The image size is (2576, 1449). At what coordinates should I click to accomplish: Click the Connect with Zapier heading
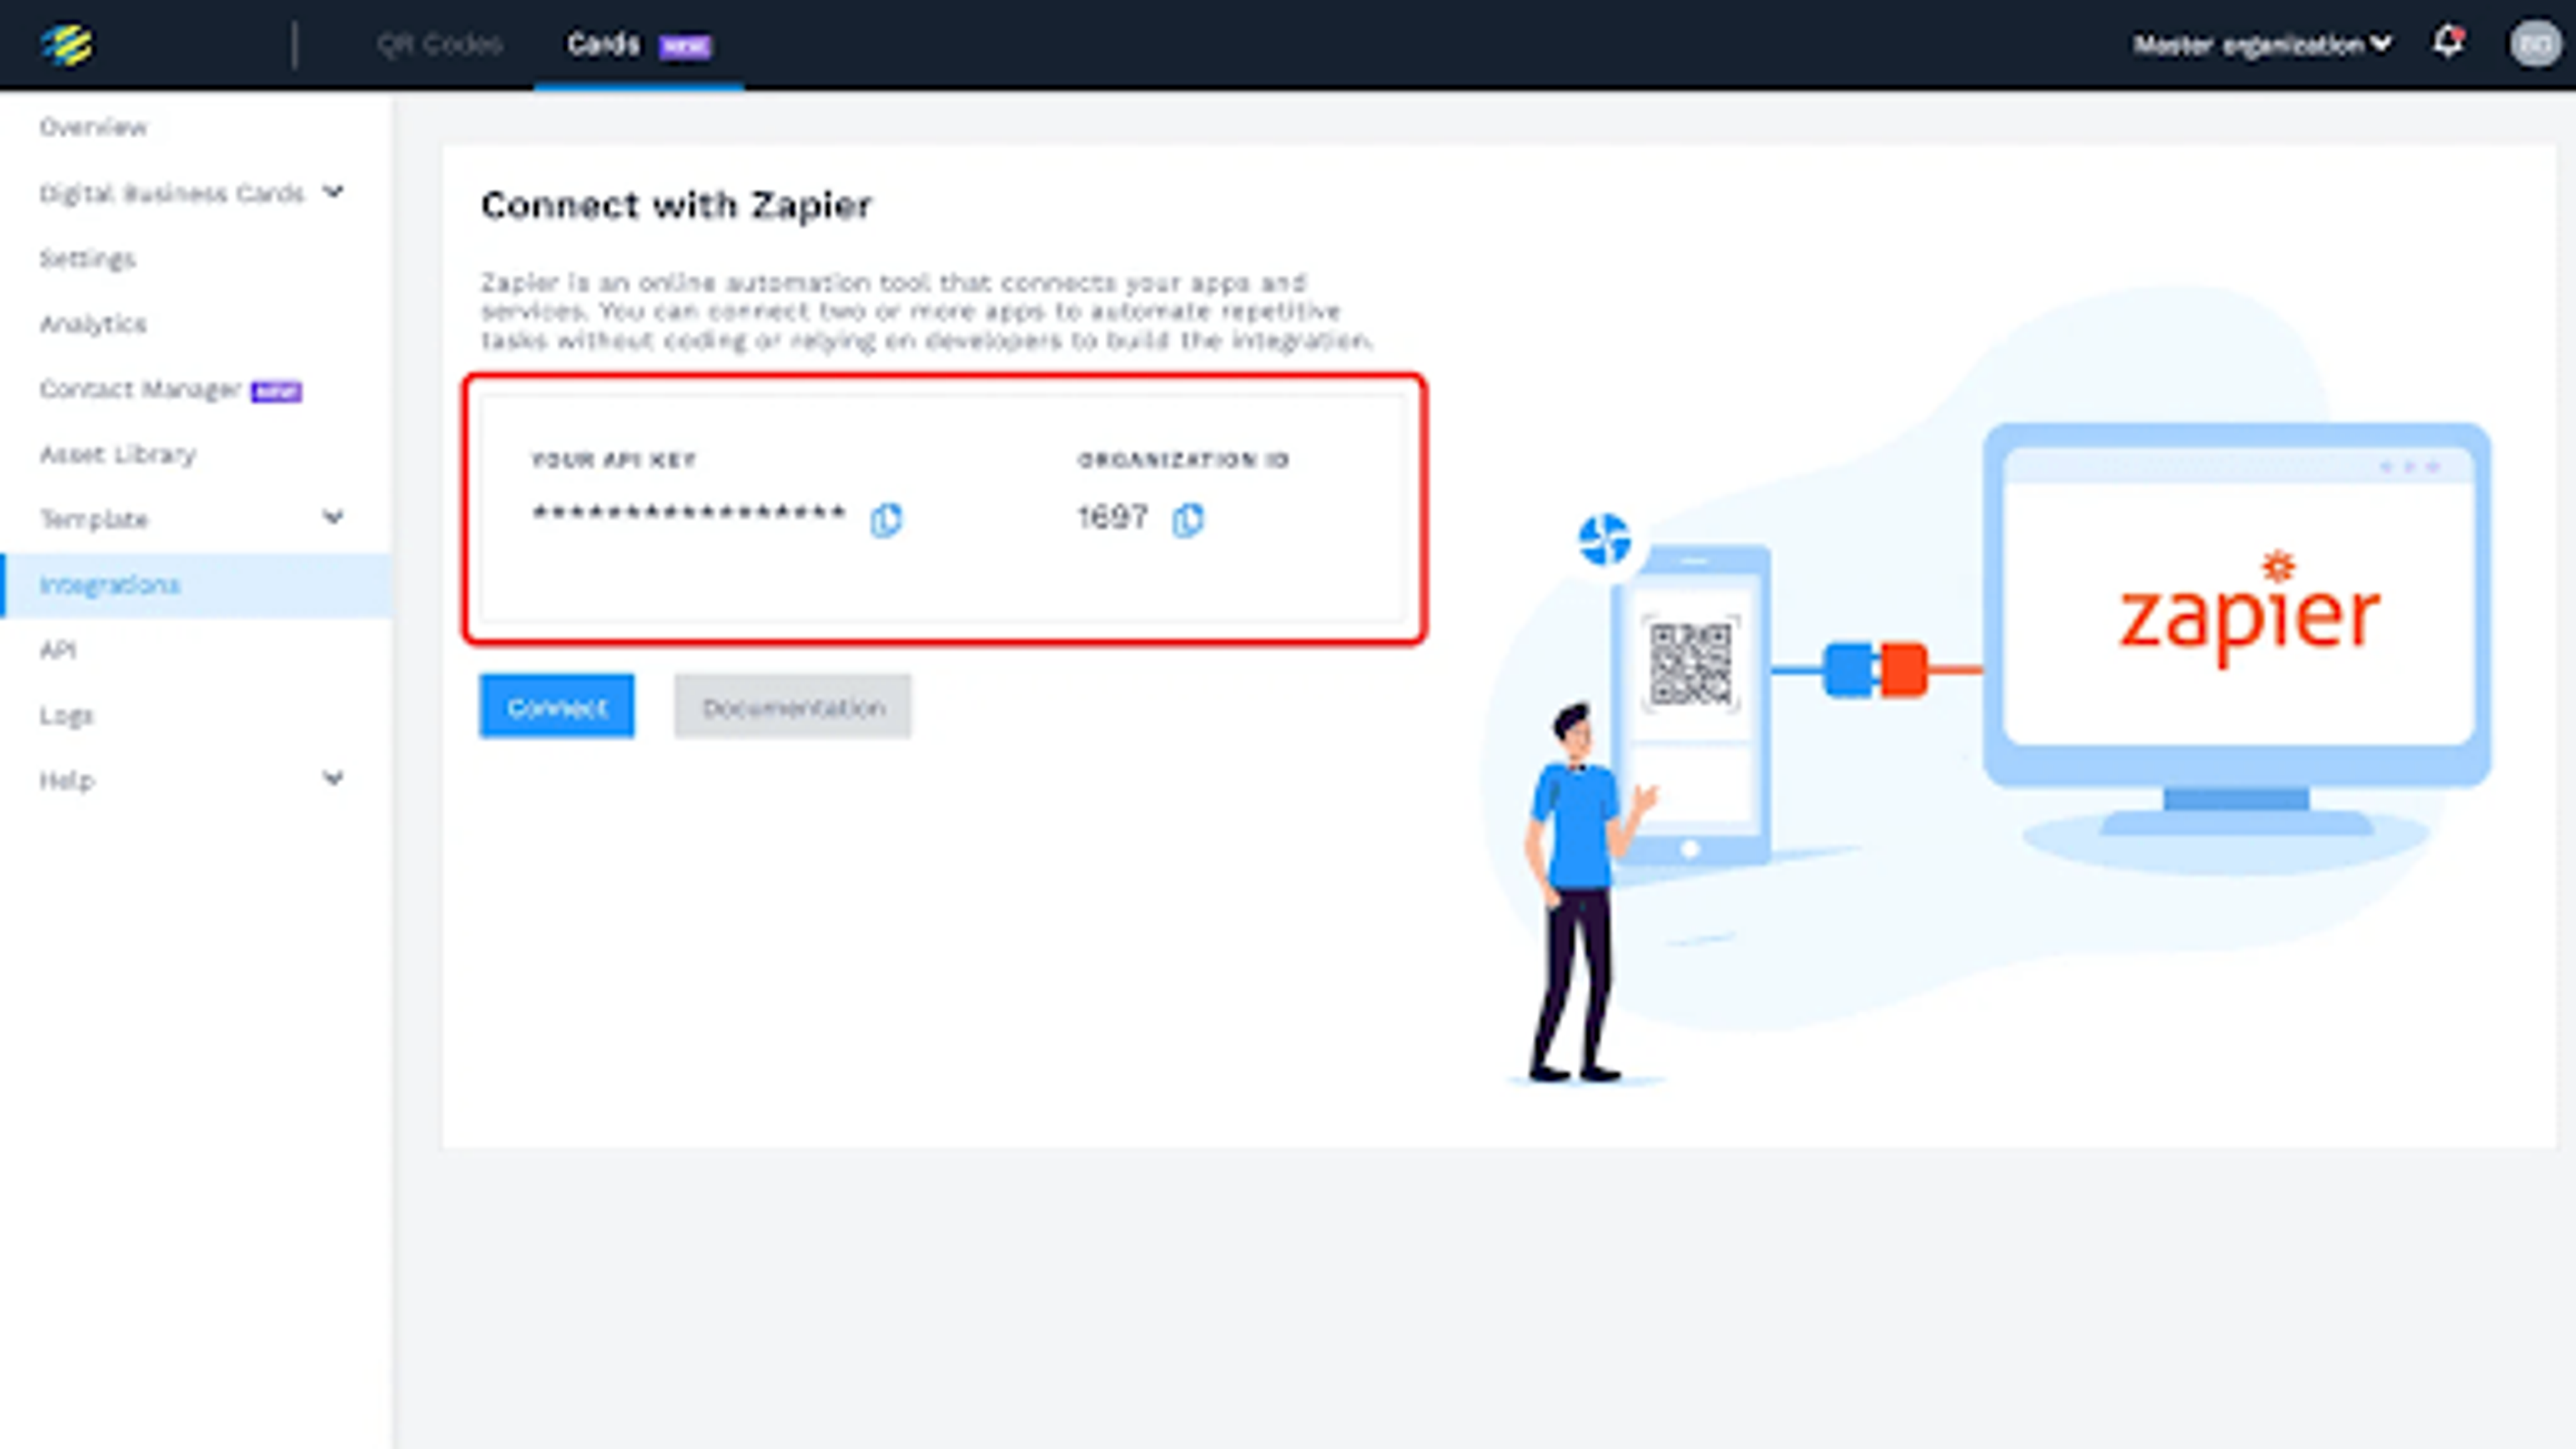[x=676, y=205]
